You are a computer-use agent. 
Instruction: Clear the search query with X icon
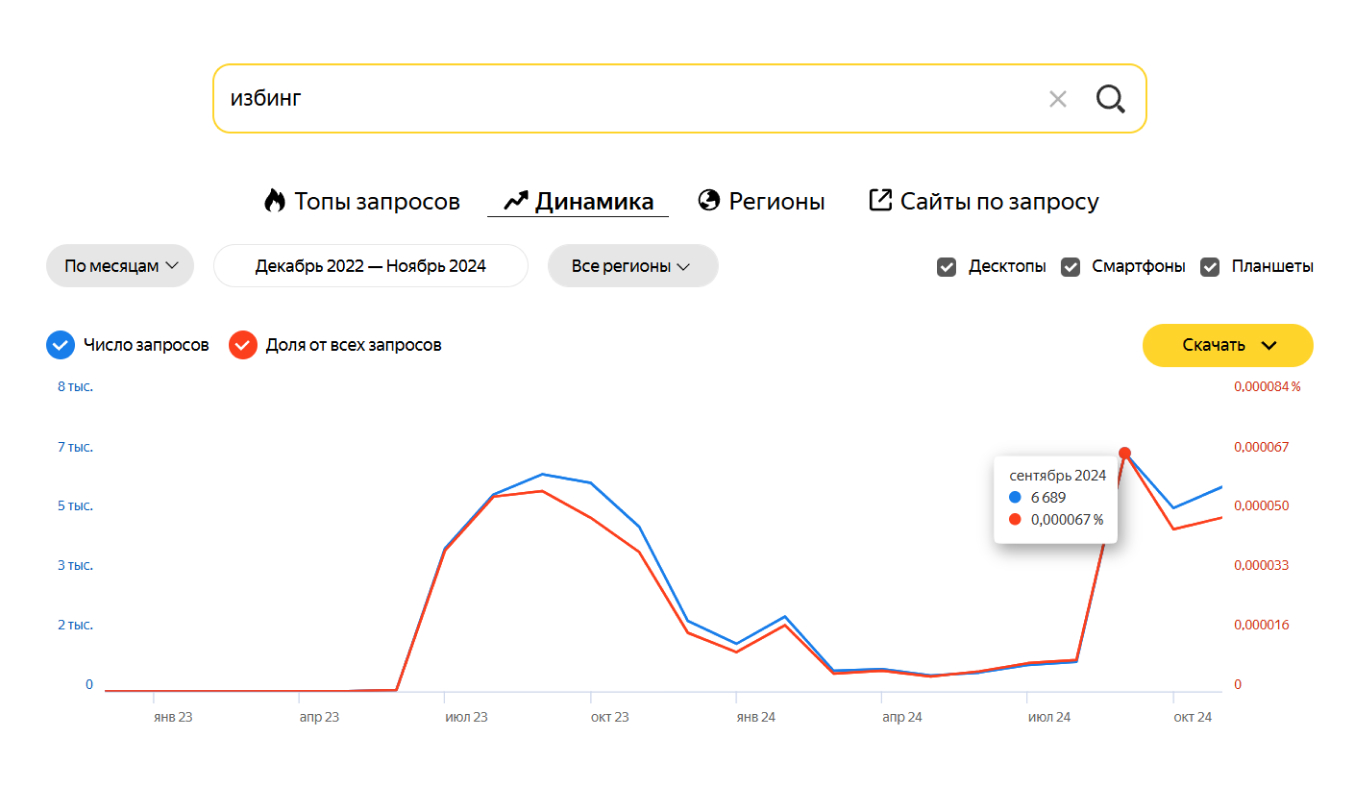pos(1057,99)
